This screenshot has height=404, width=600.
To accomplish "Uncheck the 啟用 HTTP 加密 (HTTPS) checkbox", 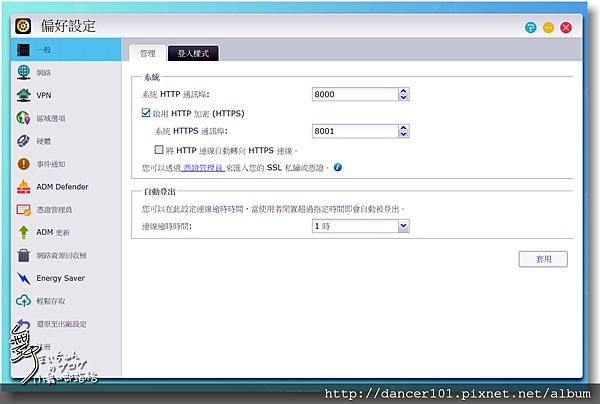I will pyautogui.click(x=146, y=112).
